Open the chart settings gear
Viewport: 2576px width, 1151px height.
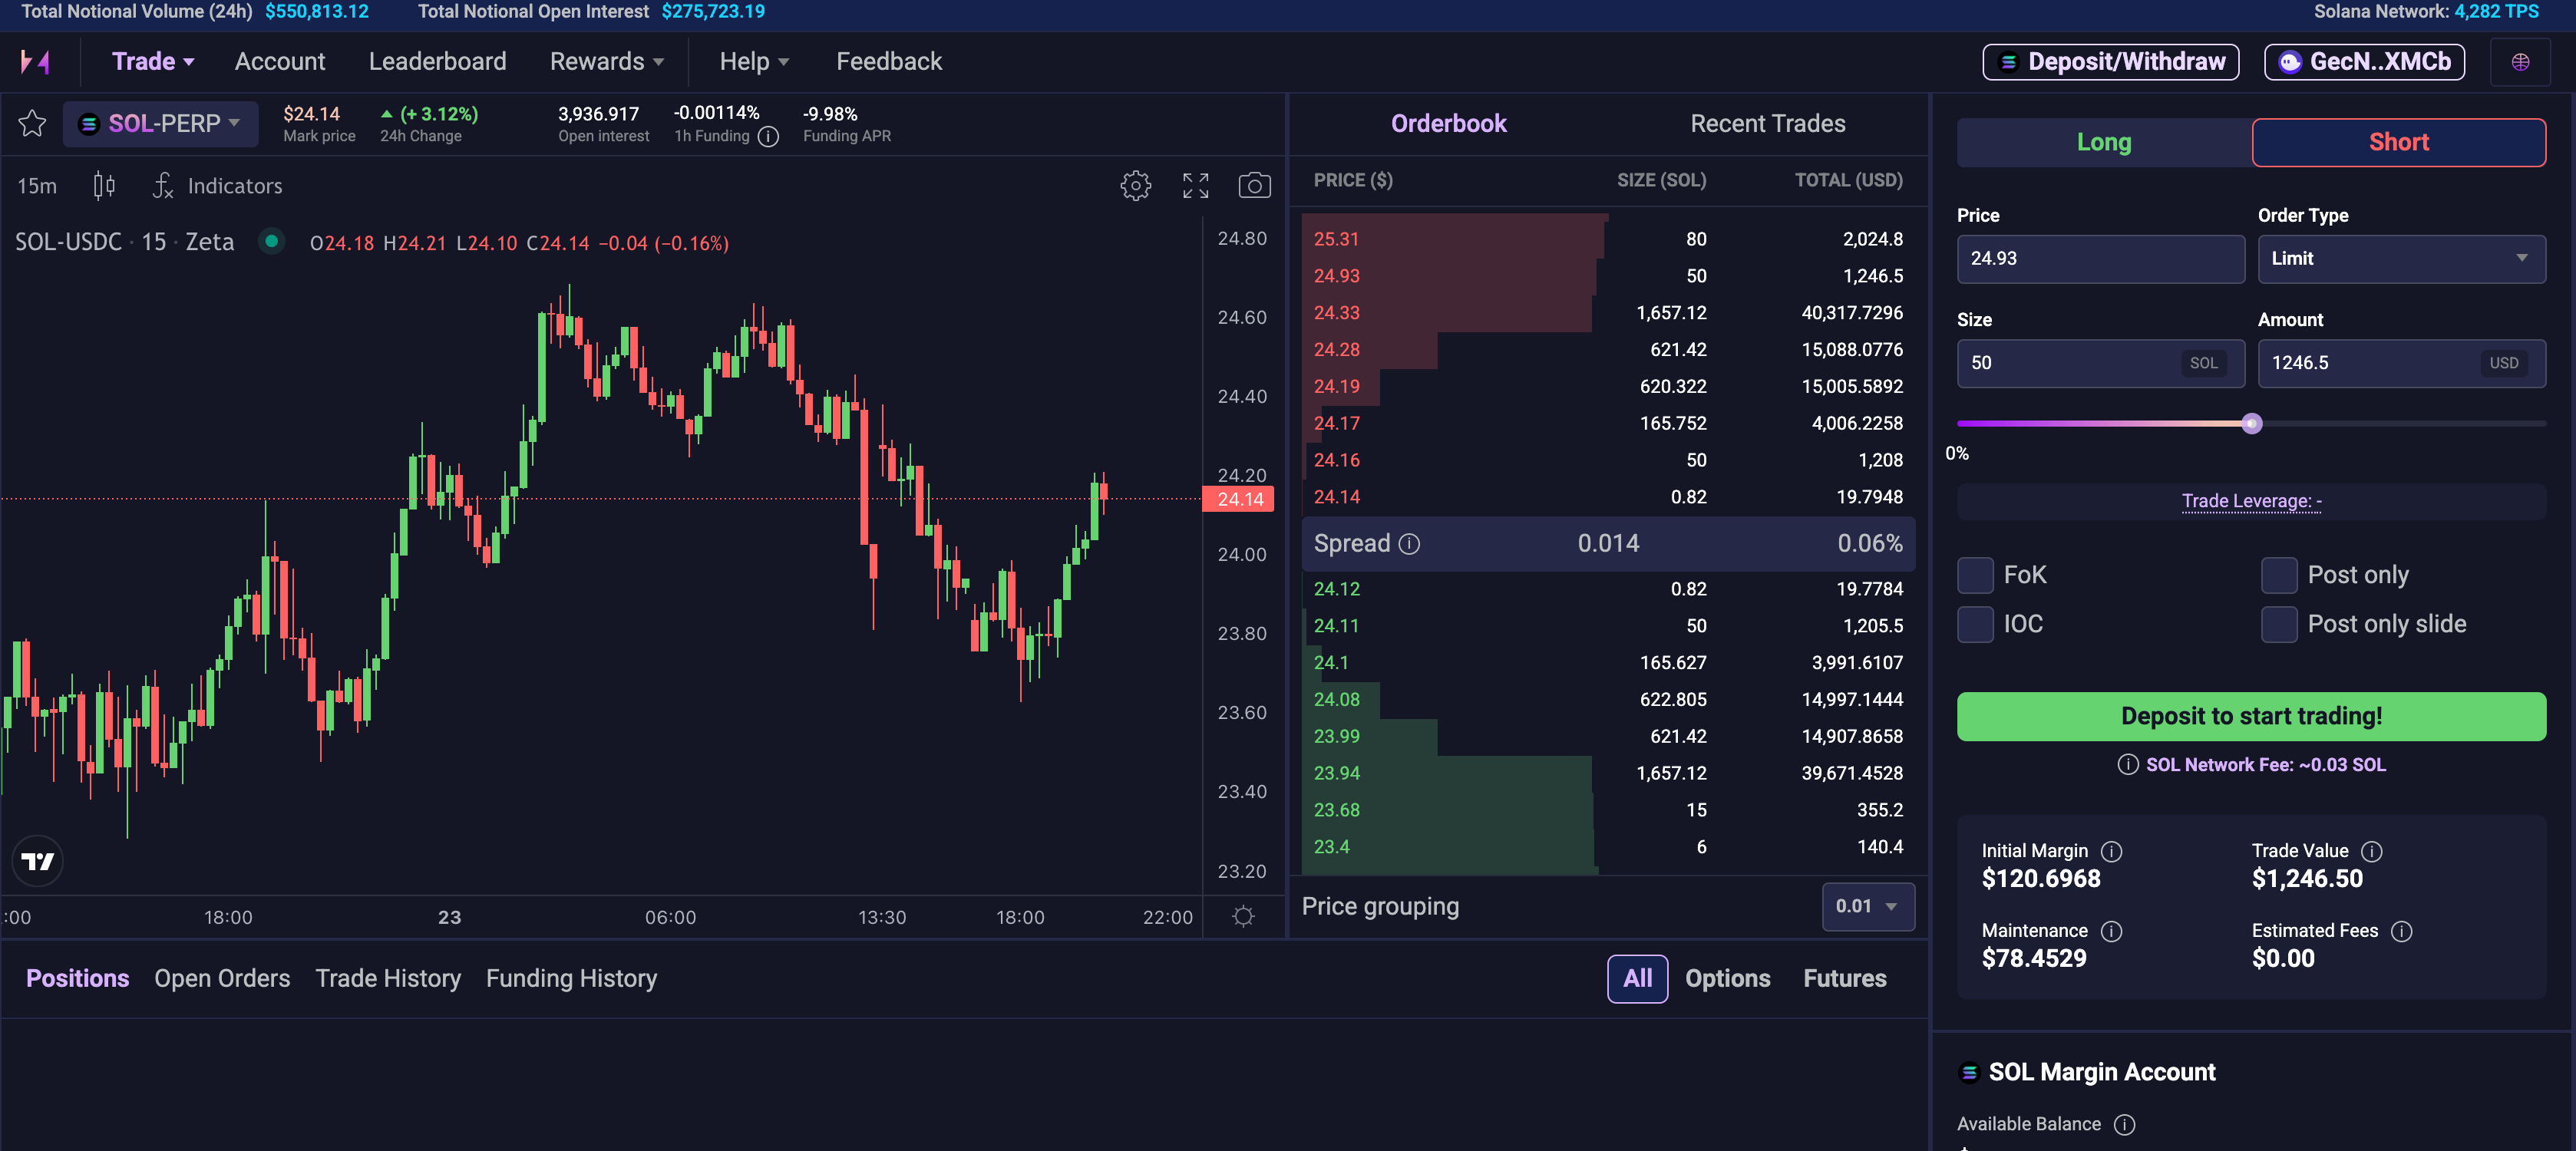pos(1135,185)
